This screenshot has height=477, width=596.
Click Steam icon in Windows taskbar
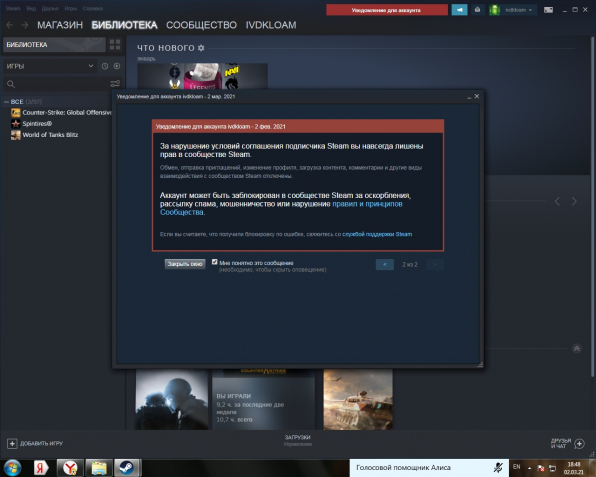127,467
